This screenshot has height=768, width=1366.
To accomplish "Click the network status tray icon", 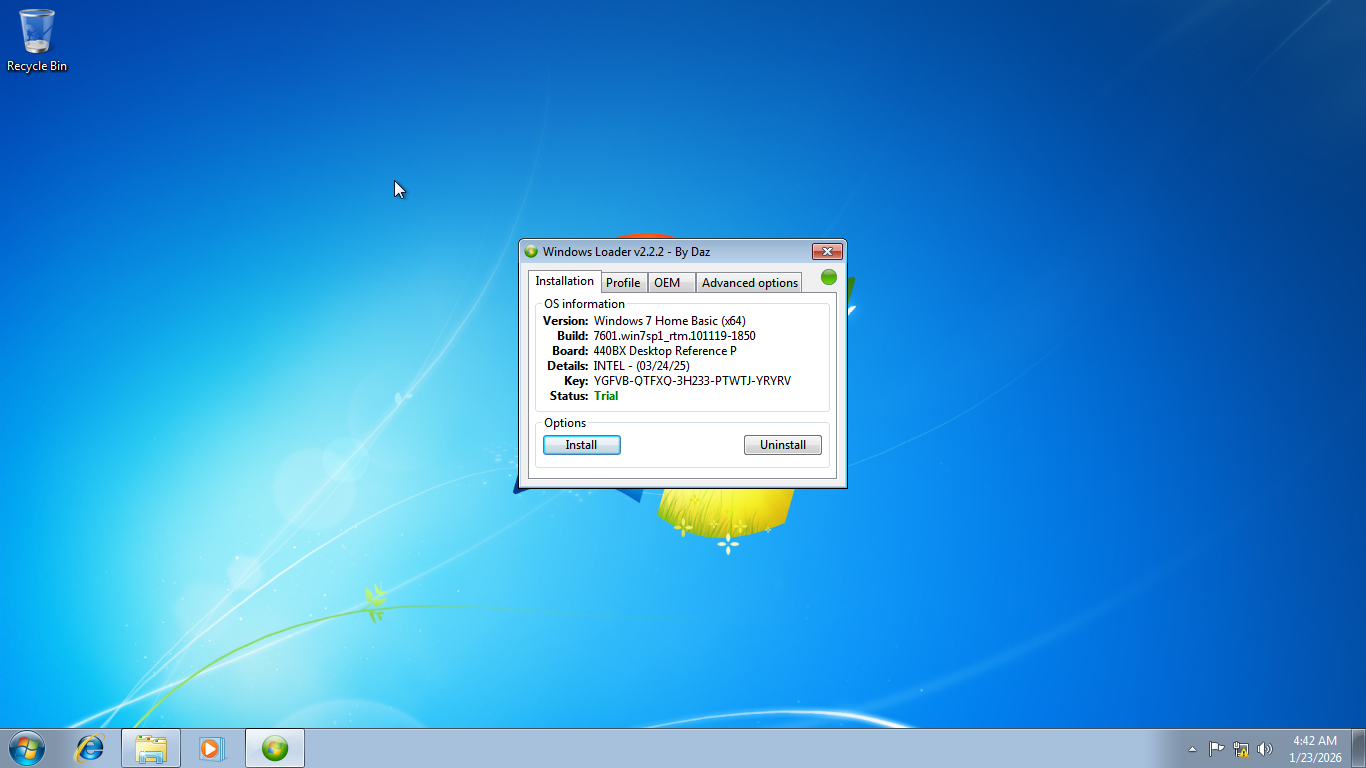I will click(1241, 749).
